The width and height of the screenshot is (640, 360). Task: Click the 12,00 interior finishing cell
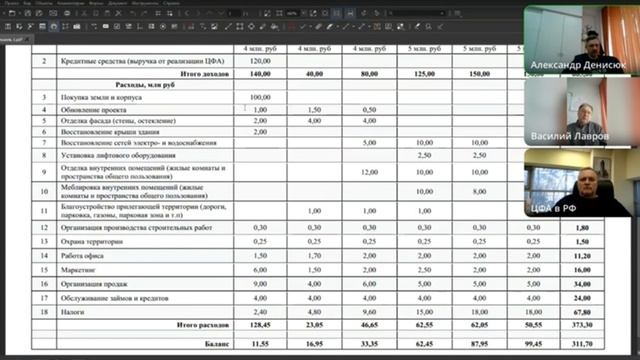coord(369,172)
